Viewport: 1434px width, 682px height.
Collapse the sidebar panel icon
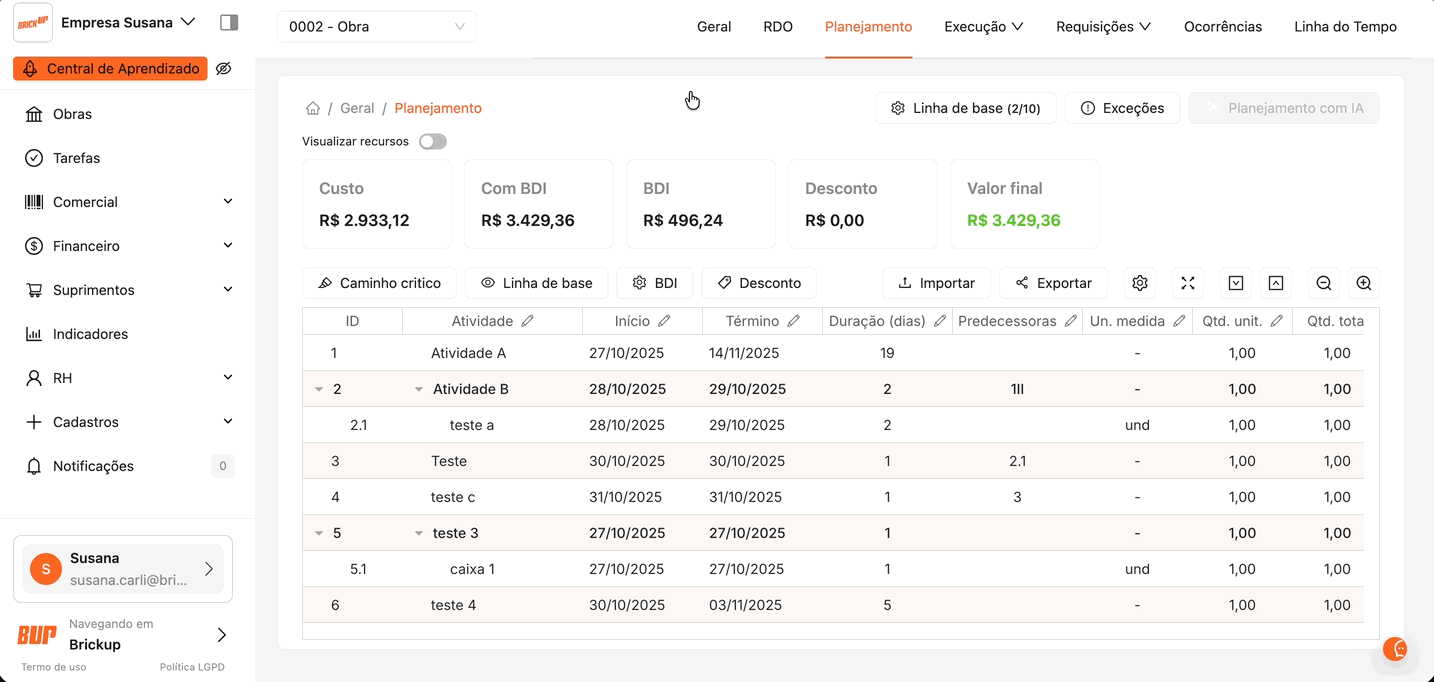pyautogui.click(x=229, y=22)
